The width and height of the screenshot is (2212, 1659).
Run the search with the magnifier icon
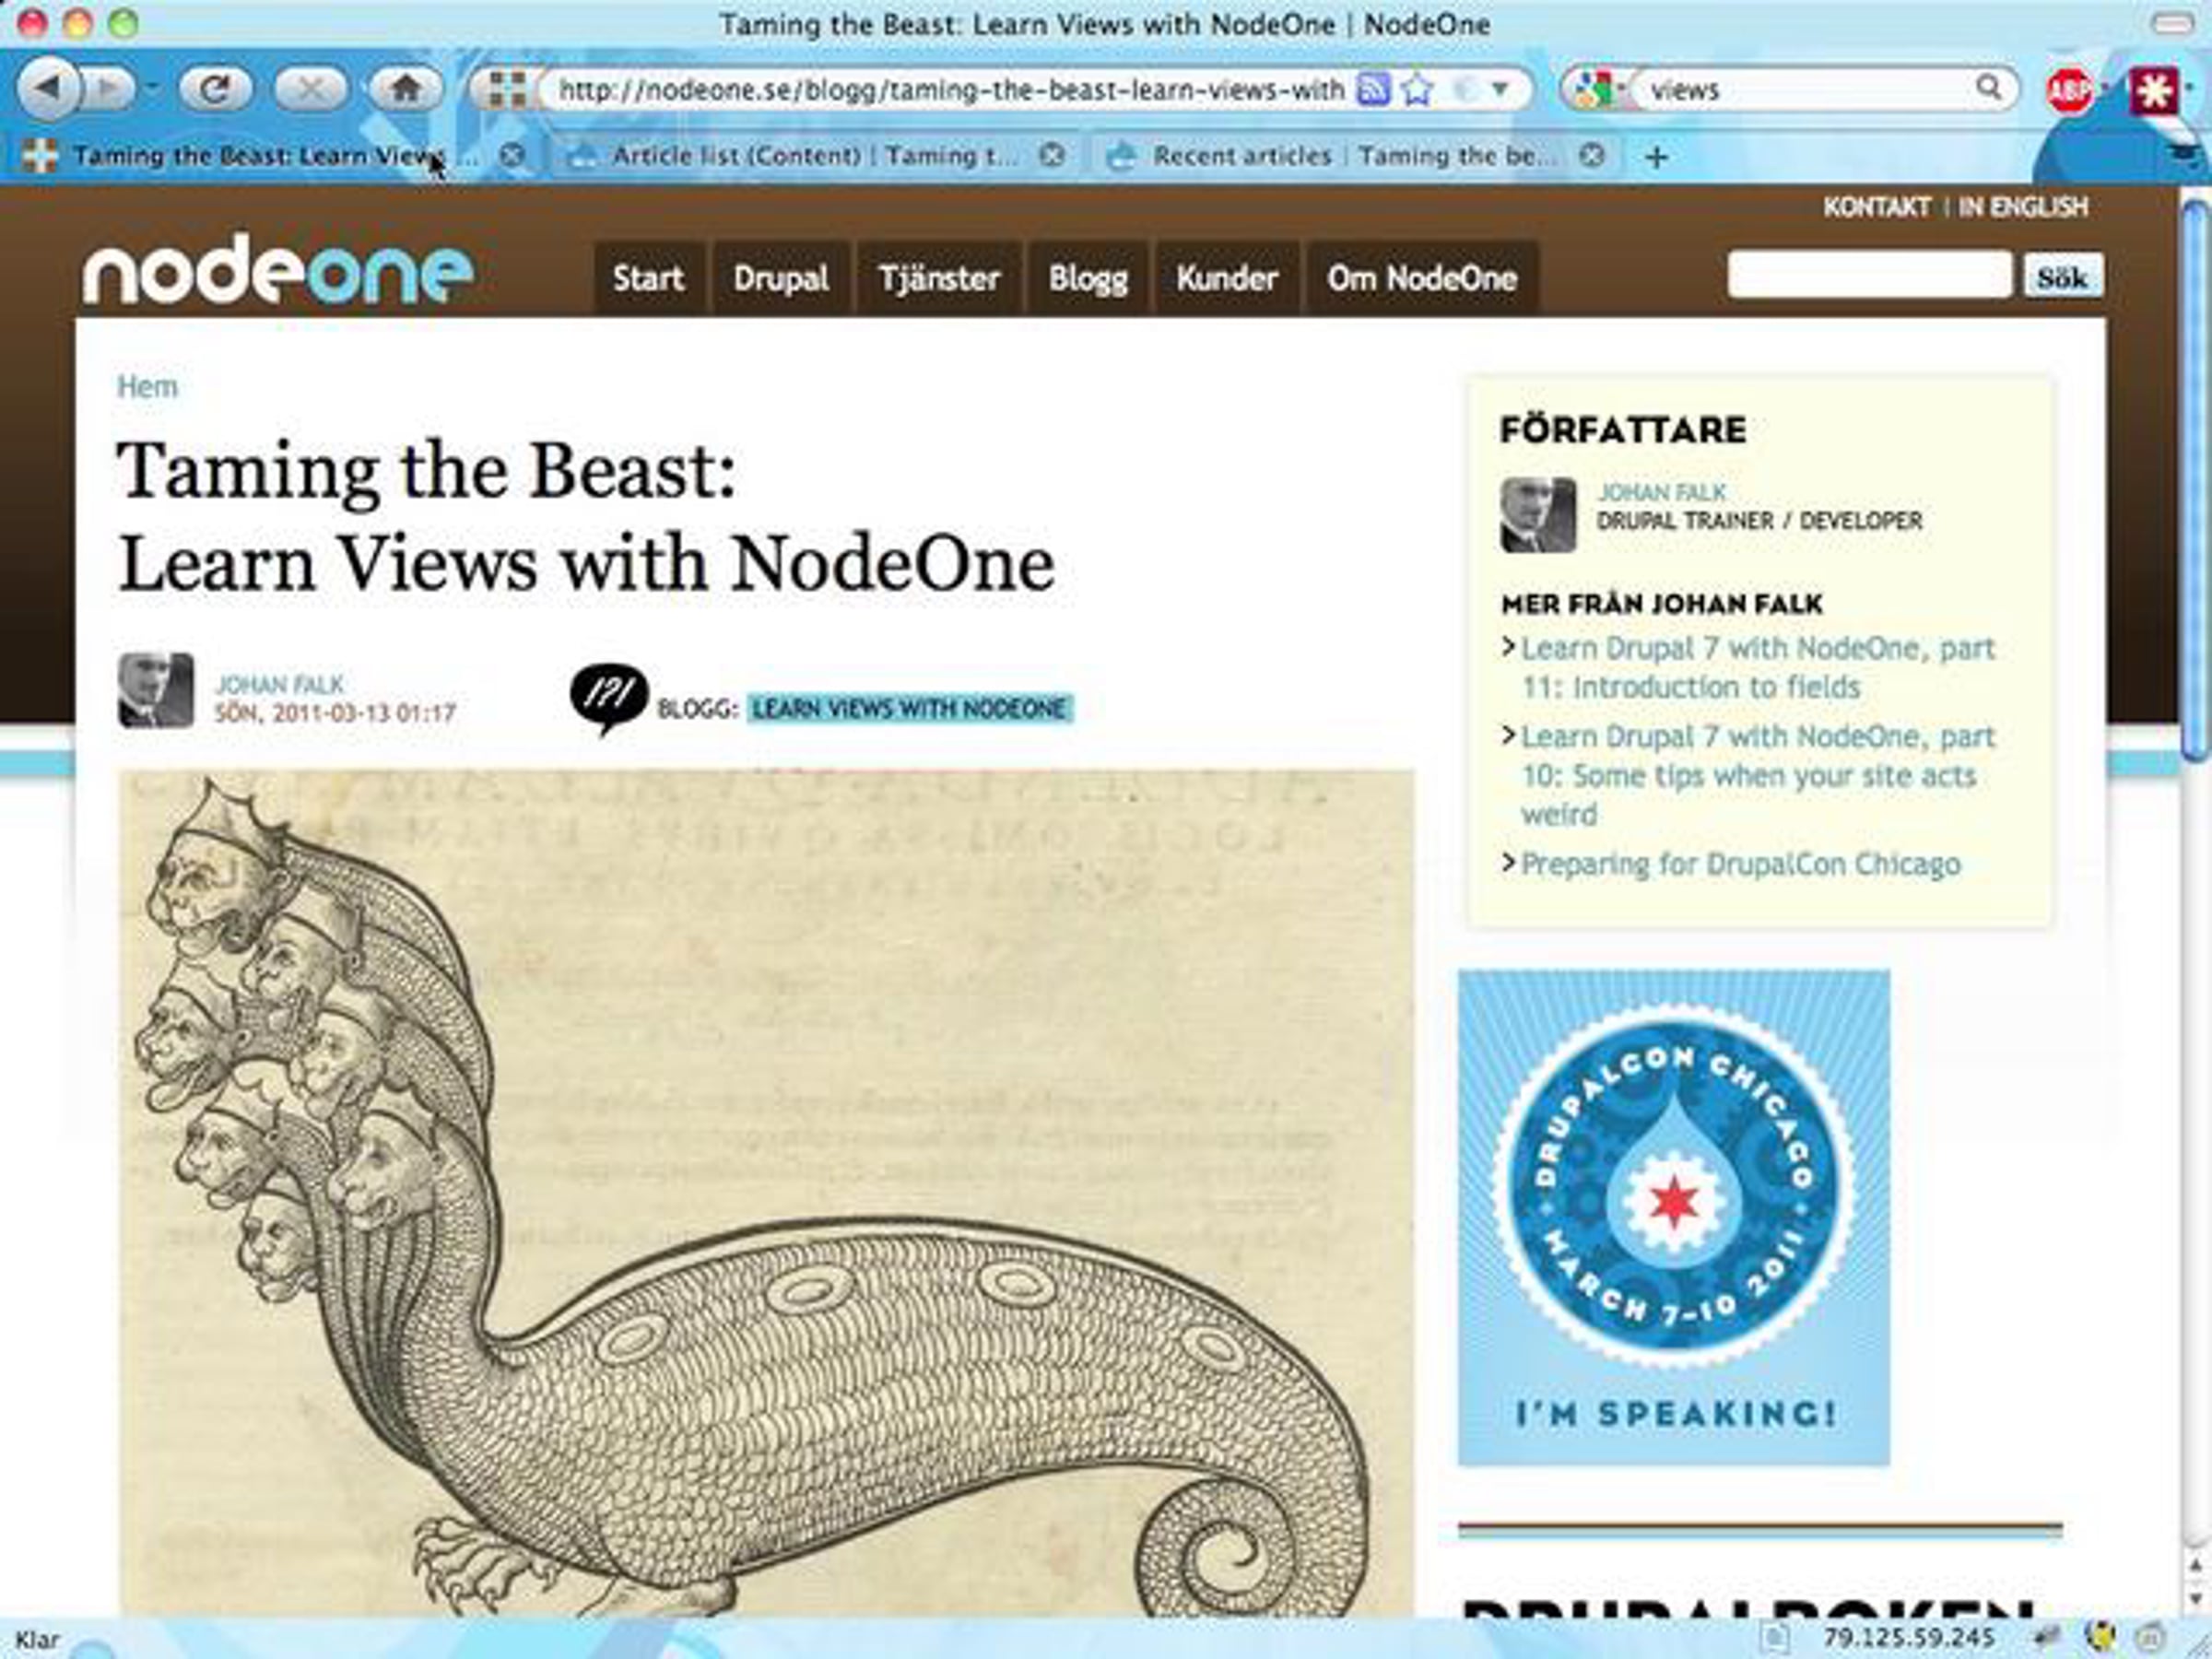pyautogui.click(x=1990, y=89)
